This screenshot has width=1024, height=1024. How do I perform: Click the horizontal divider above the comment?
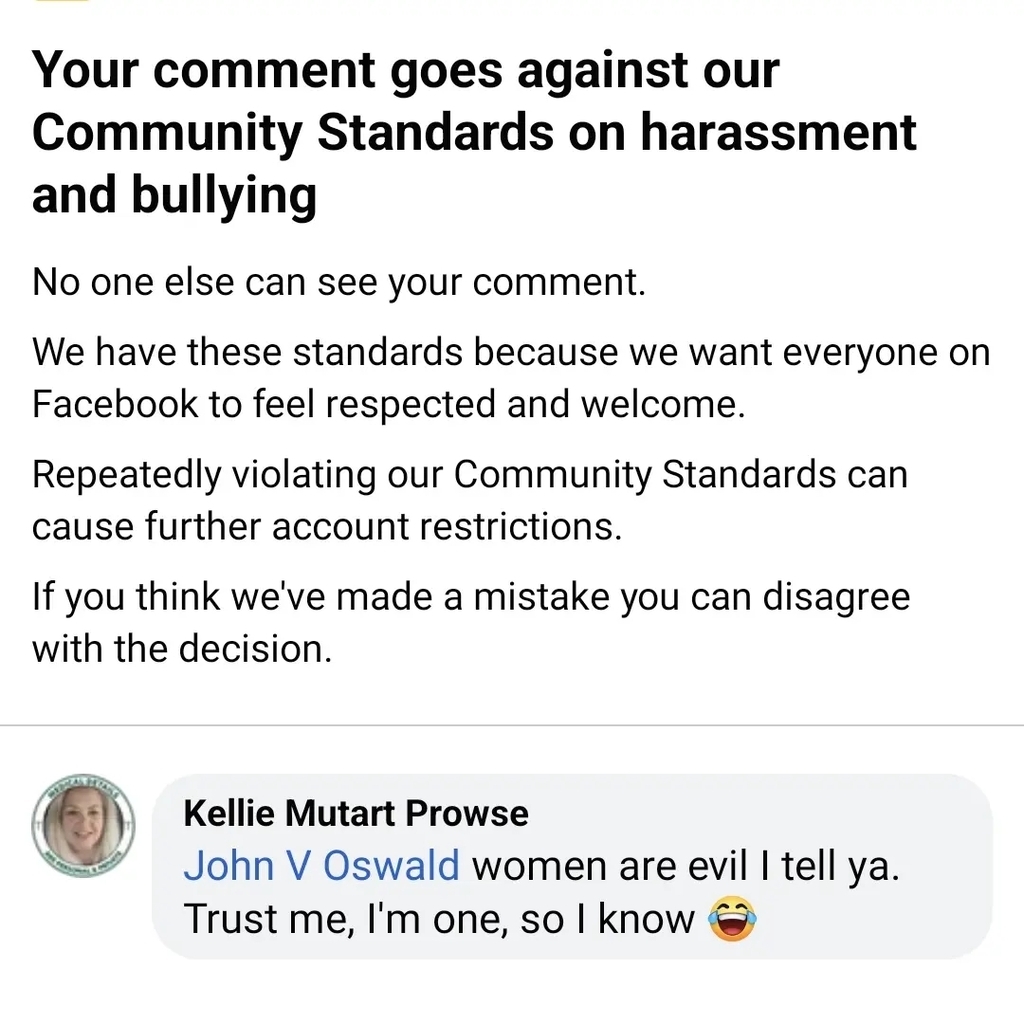click(x=512, y=724)
